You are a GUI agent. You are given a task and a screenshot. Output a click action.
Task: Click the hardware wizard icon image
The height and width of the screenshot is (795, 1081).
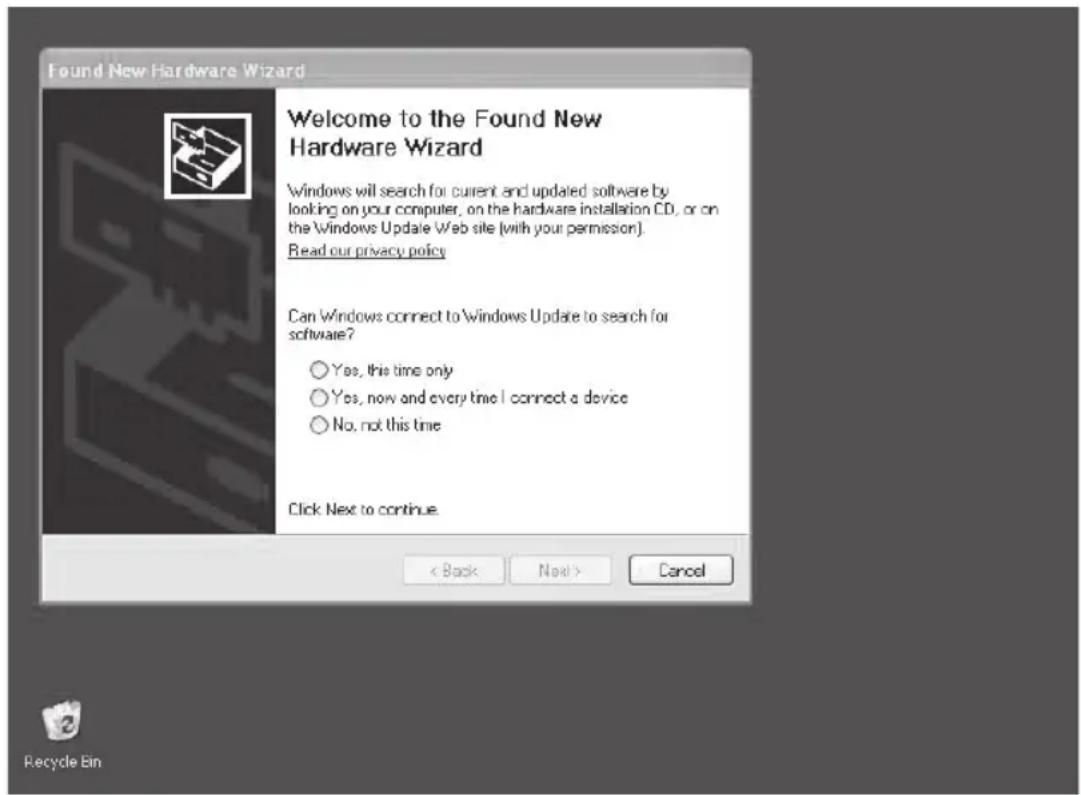tap(208, 156)
